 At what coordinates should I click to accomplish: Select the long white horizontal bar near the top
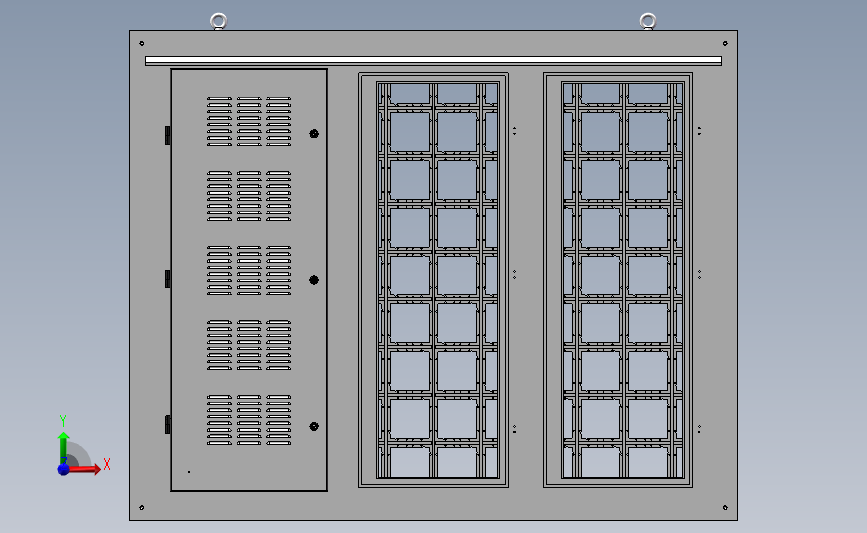coord(434,61)
